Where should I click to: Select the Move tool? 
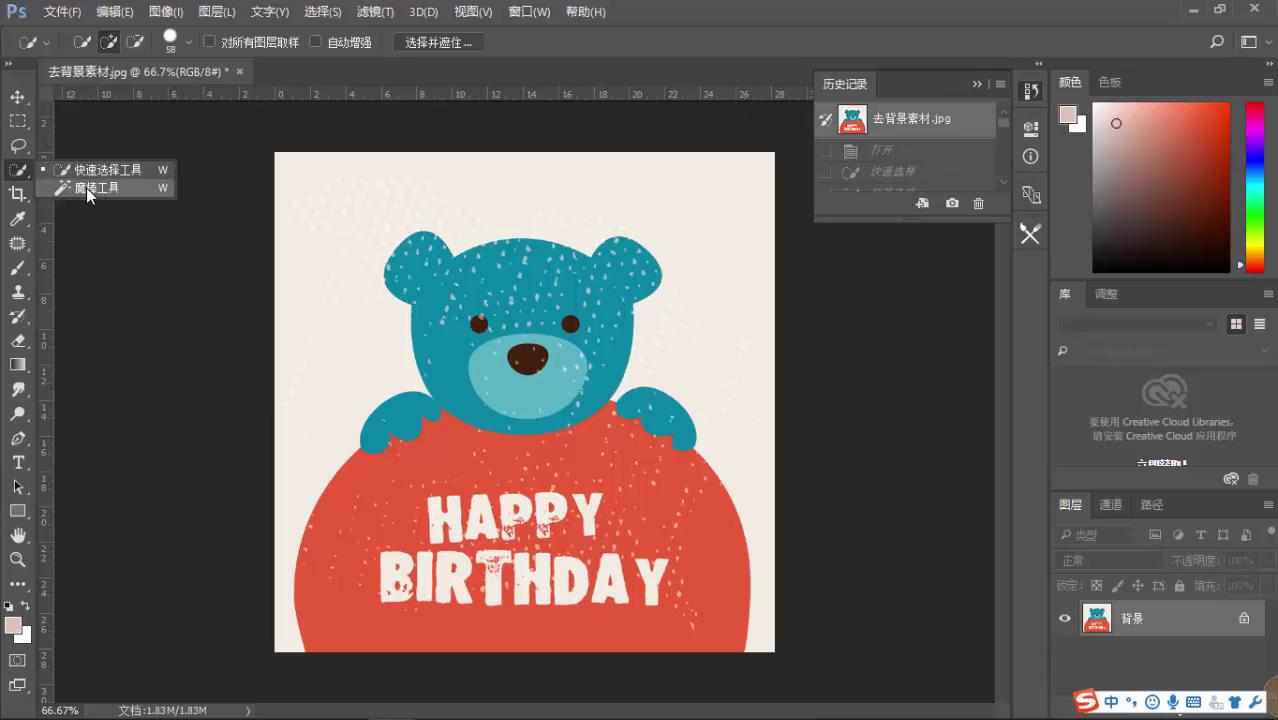tap(18, 97)
